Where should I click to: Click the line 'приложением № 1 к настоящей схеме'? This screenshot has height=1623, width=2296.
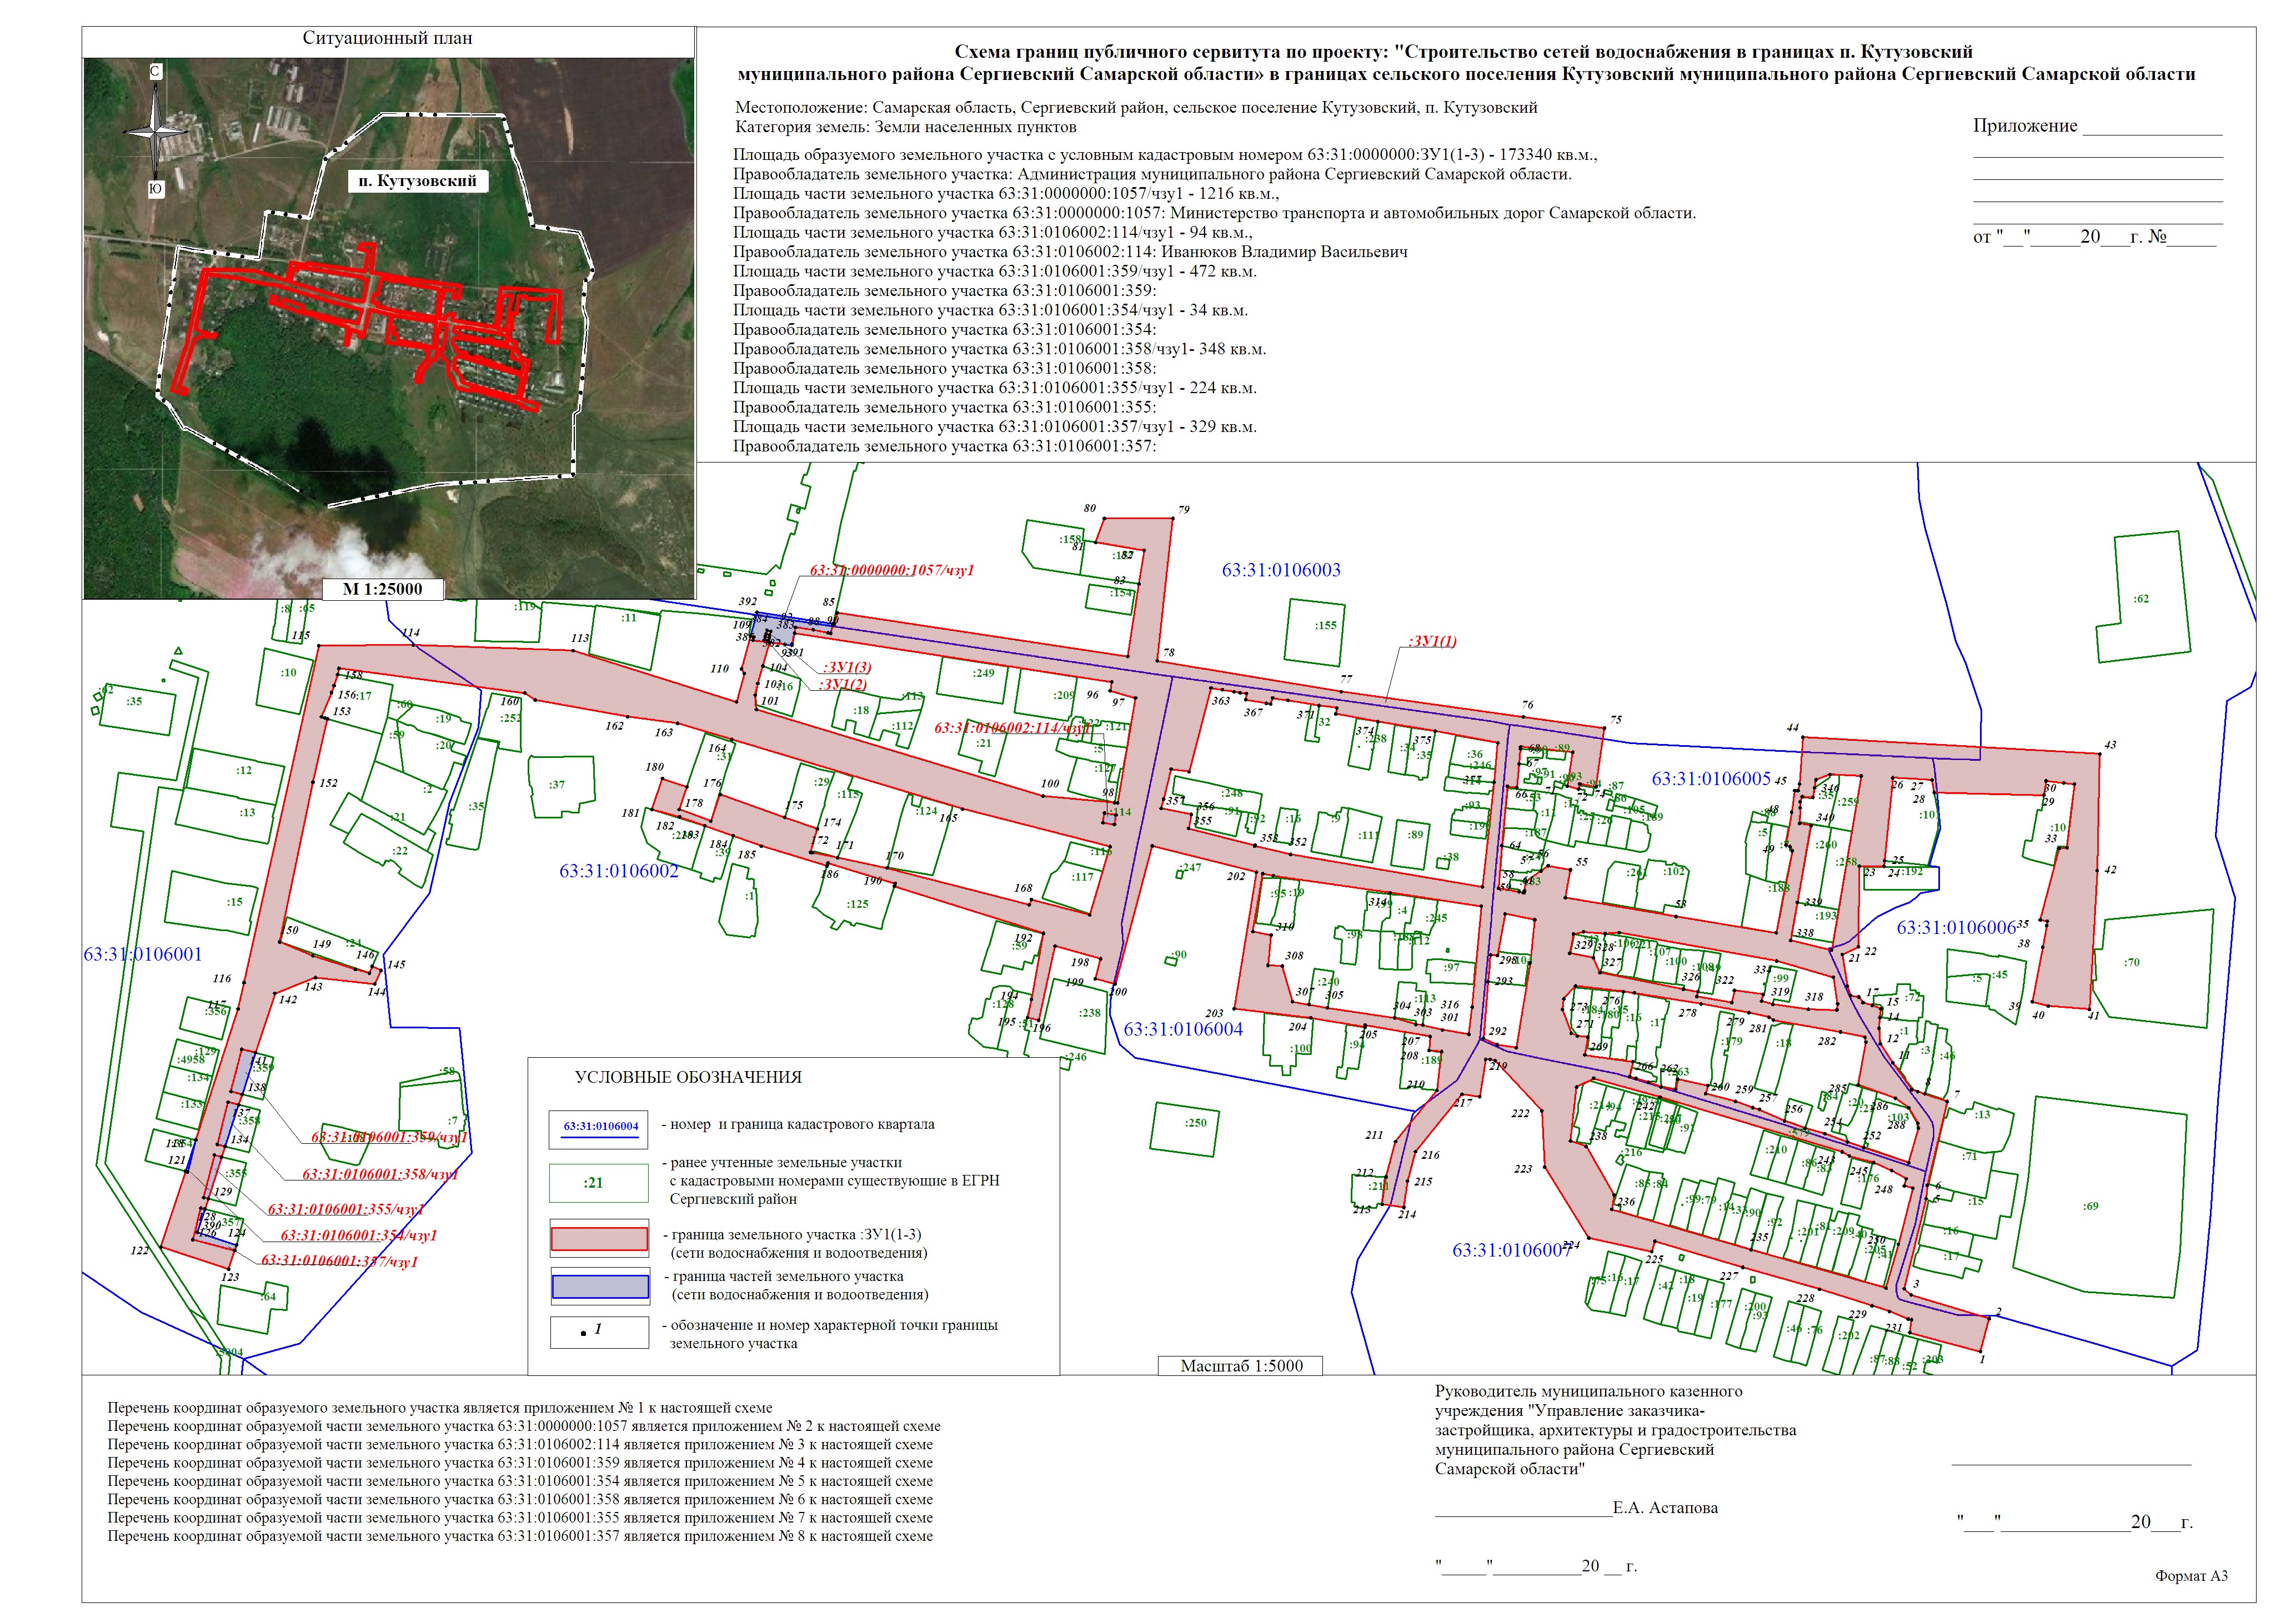coord(440,1408)
